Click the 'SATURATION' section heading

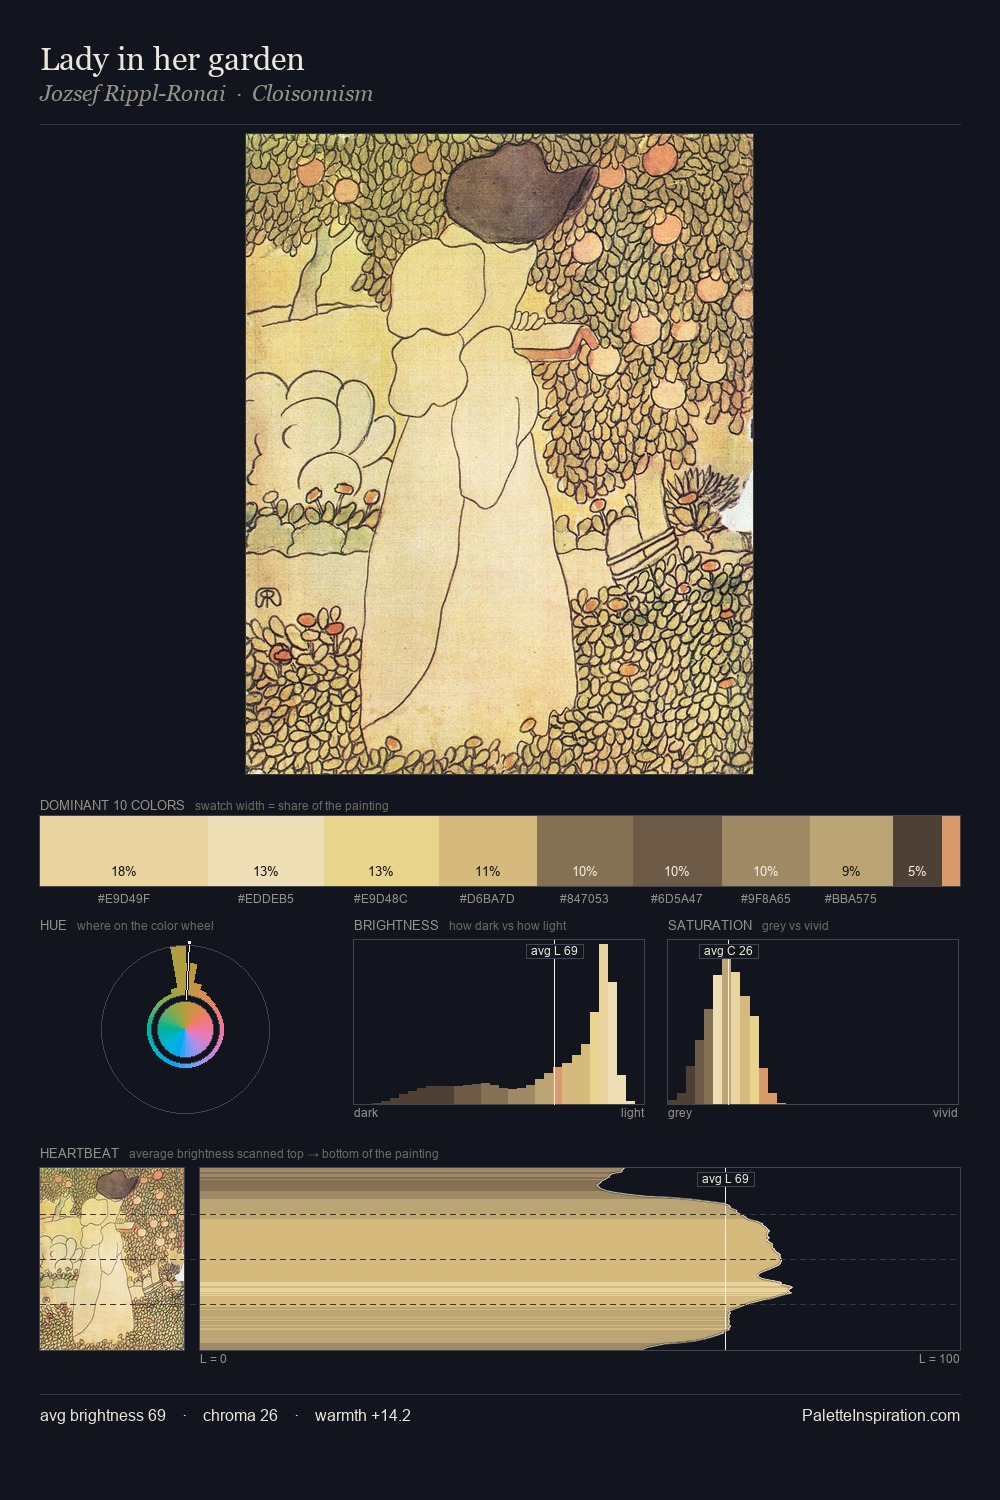pos(710,925)
